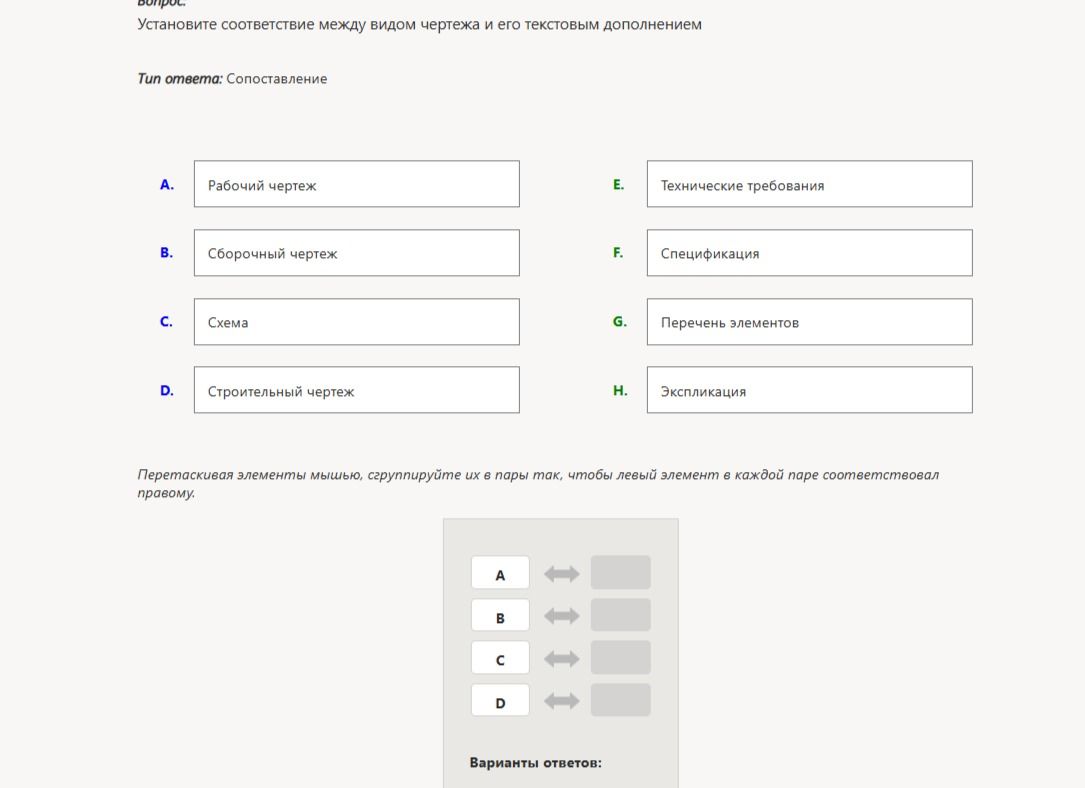Select the 'Экспликация' answer box
Image resolution: width=1085 pixels, height=788 pixels.
click(x=810, y=390)
